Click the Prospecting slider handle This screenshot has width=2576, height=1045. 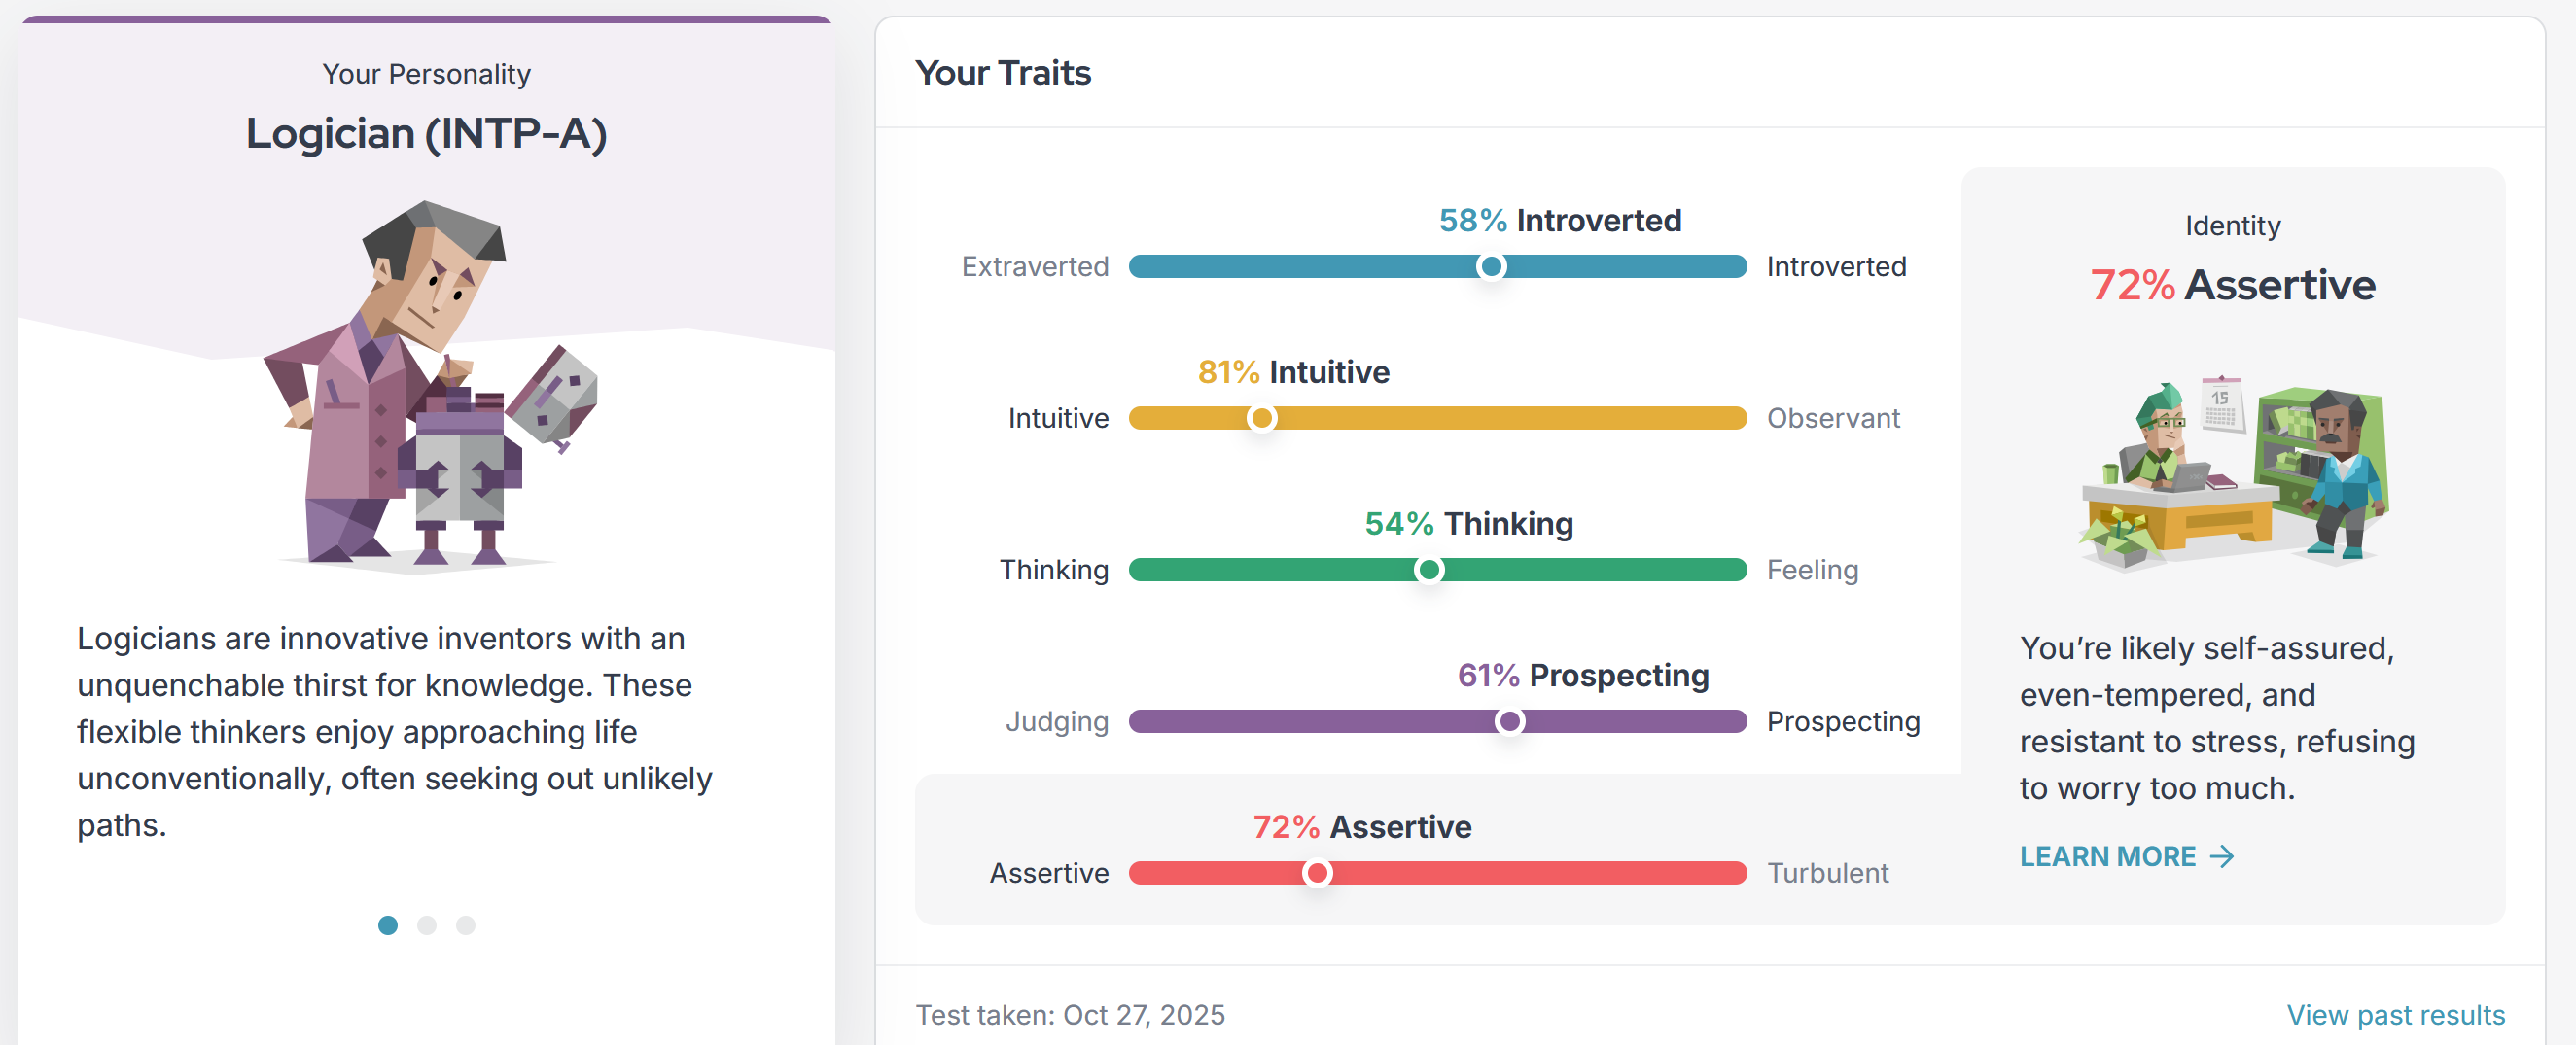coord(1509,721)
